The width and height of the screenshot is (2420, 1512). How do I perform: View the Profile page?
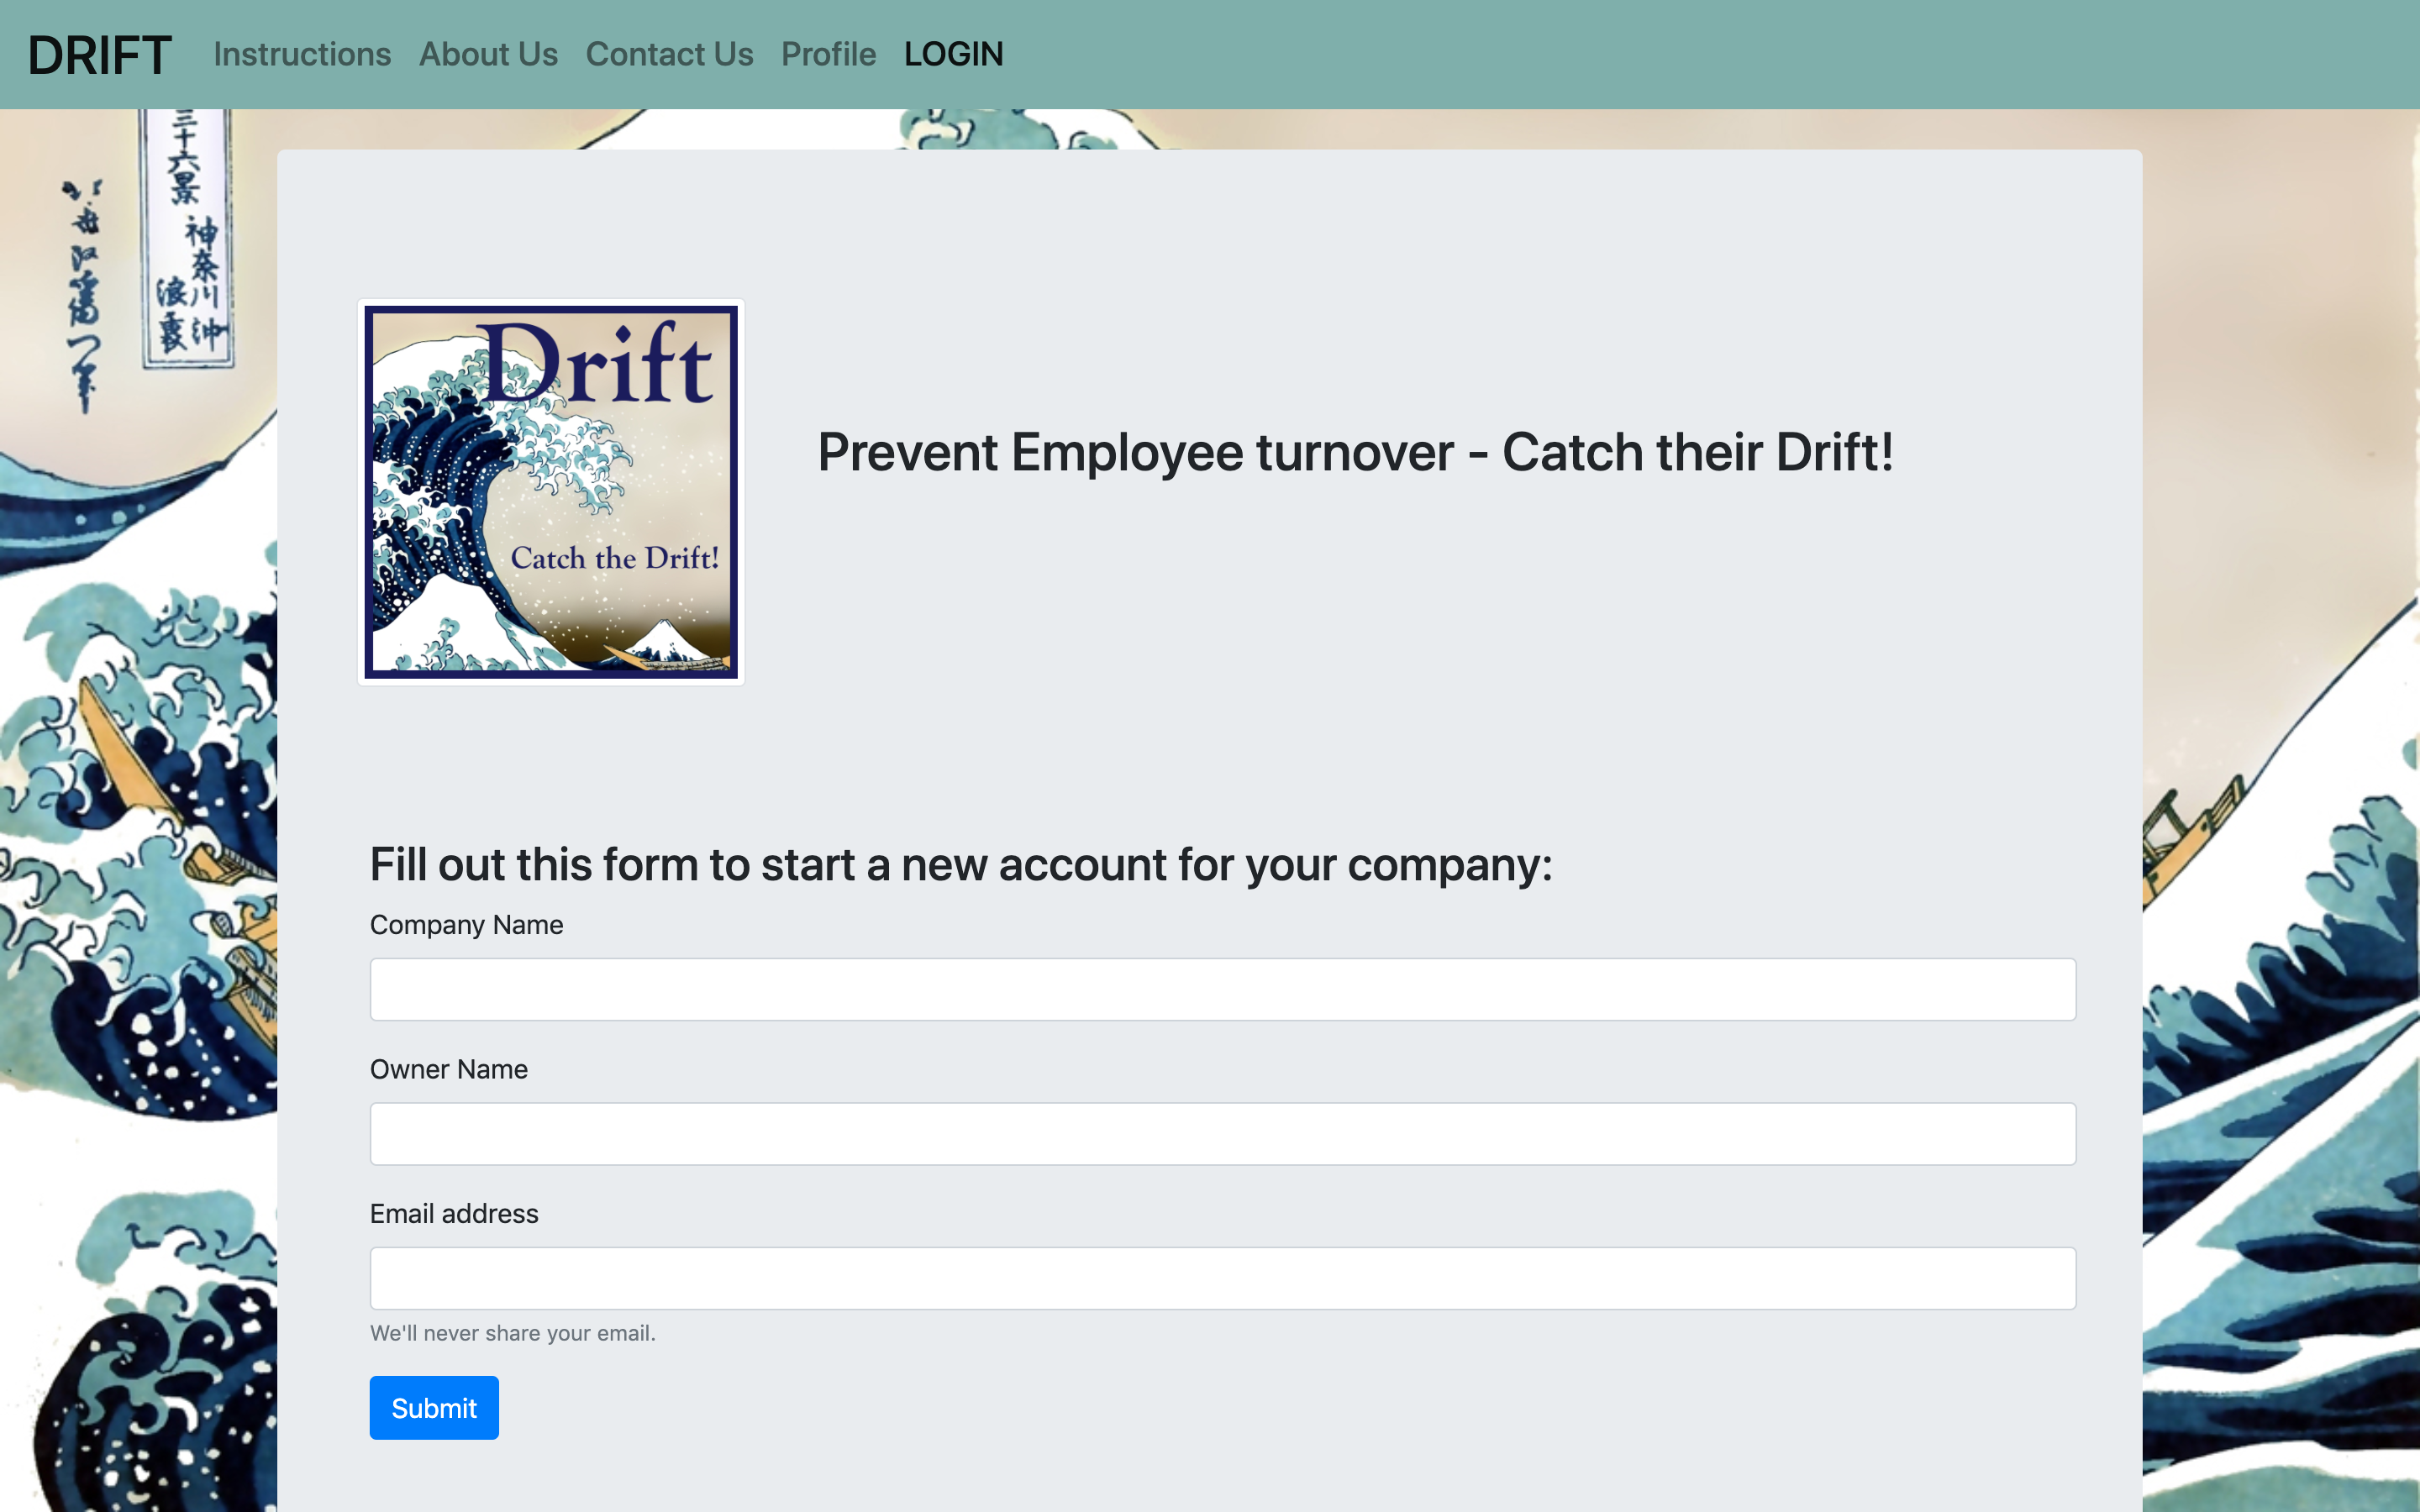tap(828, 54)
